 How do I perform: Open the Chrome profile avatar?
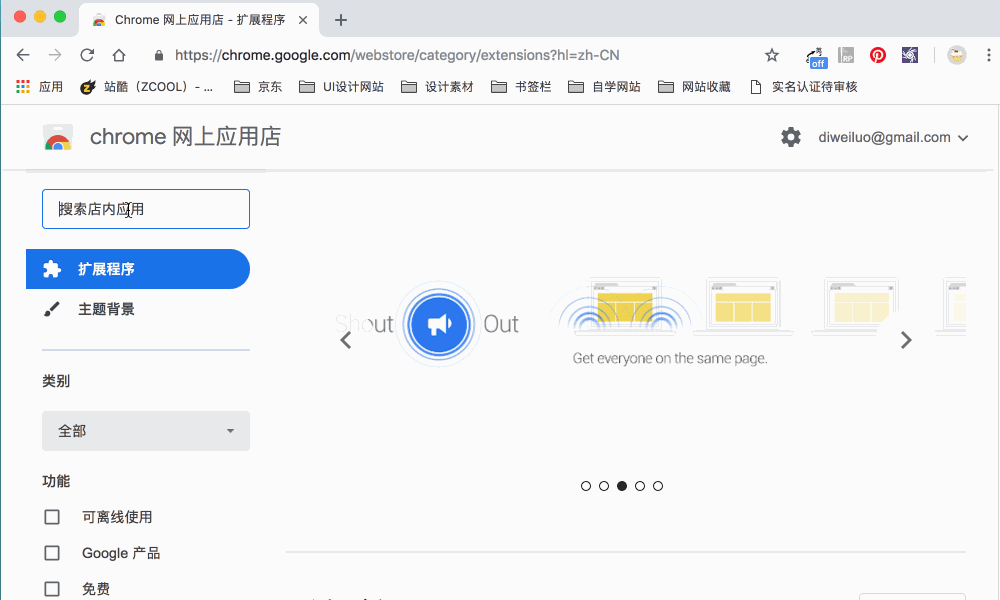point(956,55)
